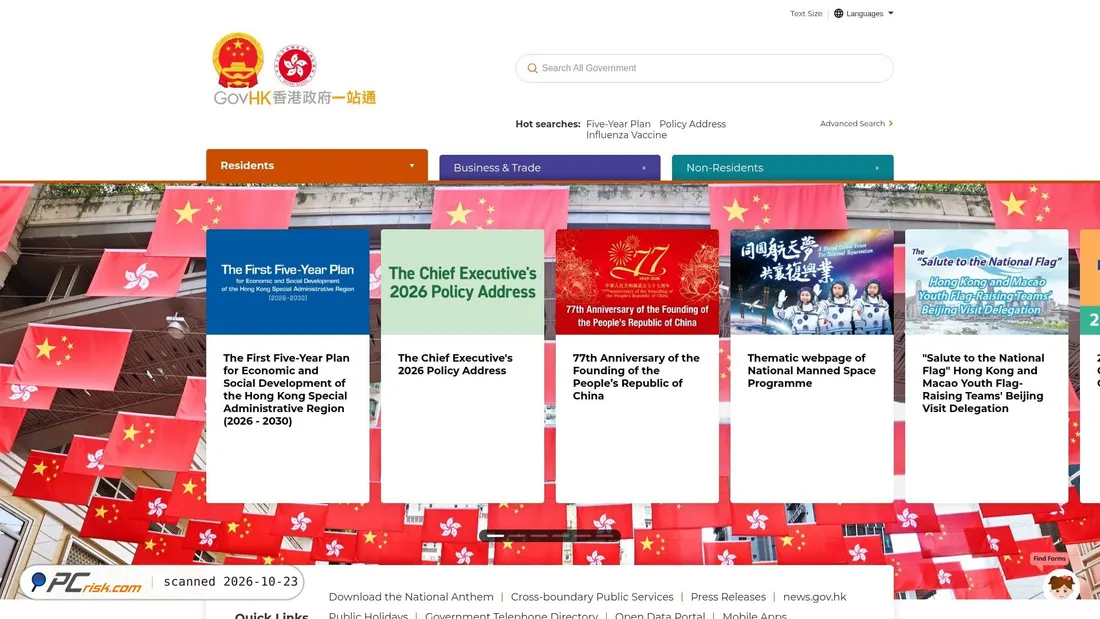Open the Advanced Search link

click(x=856, y=124)
